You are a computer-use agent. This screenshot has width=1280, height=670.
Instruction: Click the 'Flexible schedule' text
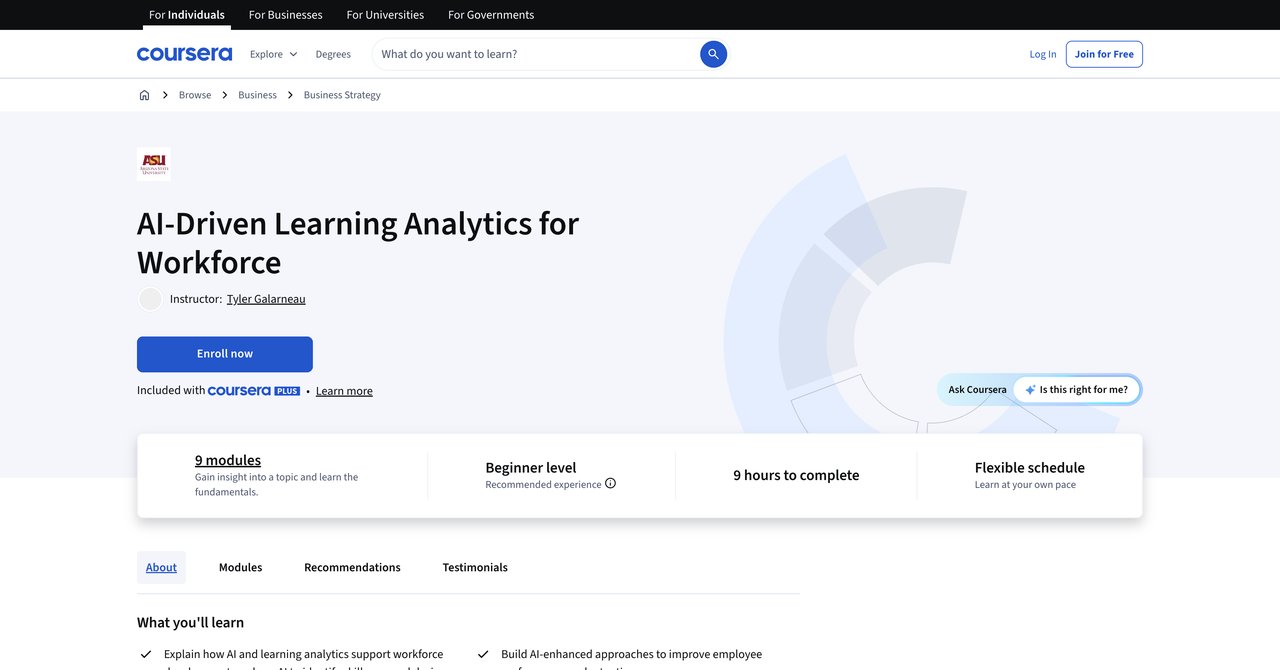click(1030, 467)
